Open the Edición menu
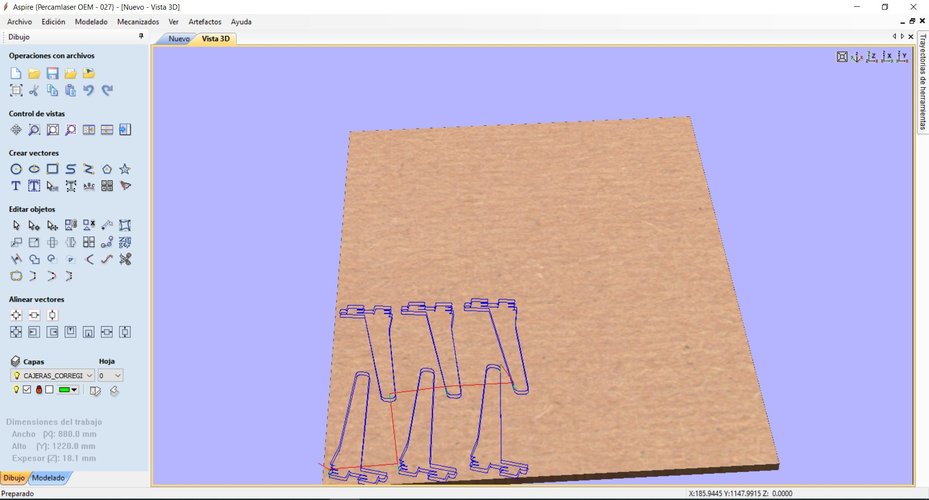This screenshot has height=500, width=929. tap(53, 22)
